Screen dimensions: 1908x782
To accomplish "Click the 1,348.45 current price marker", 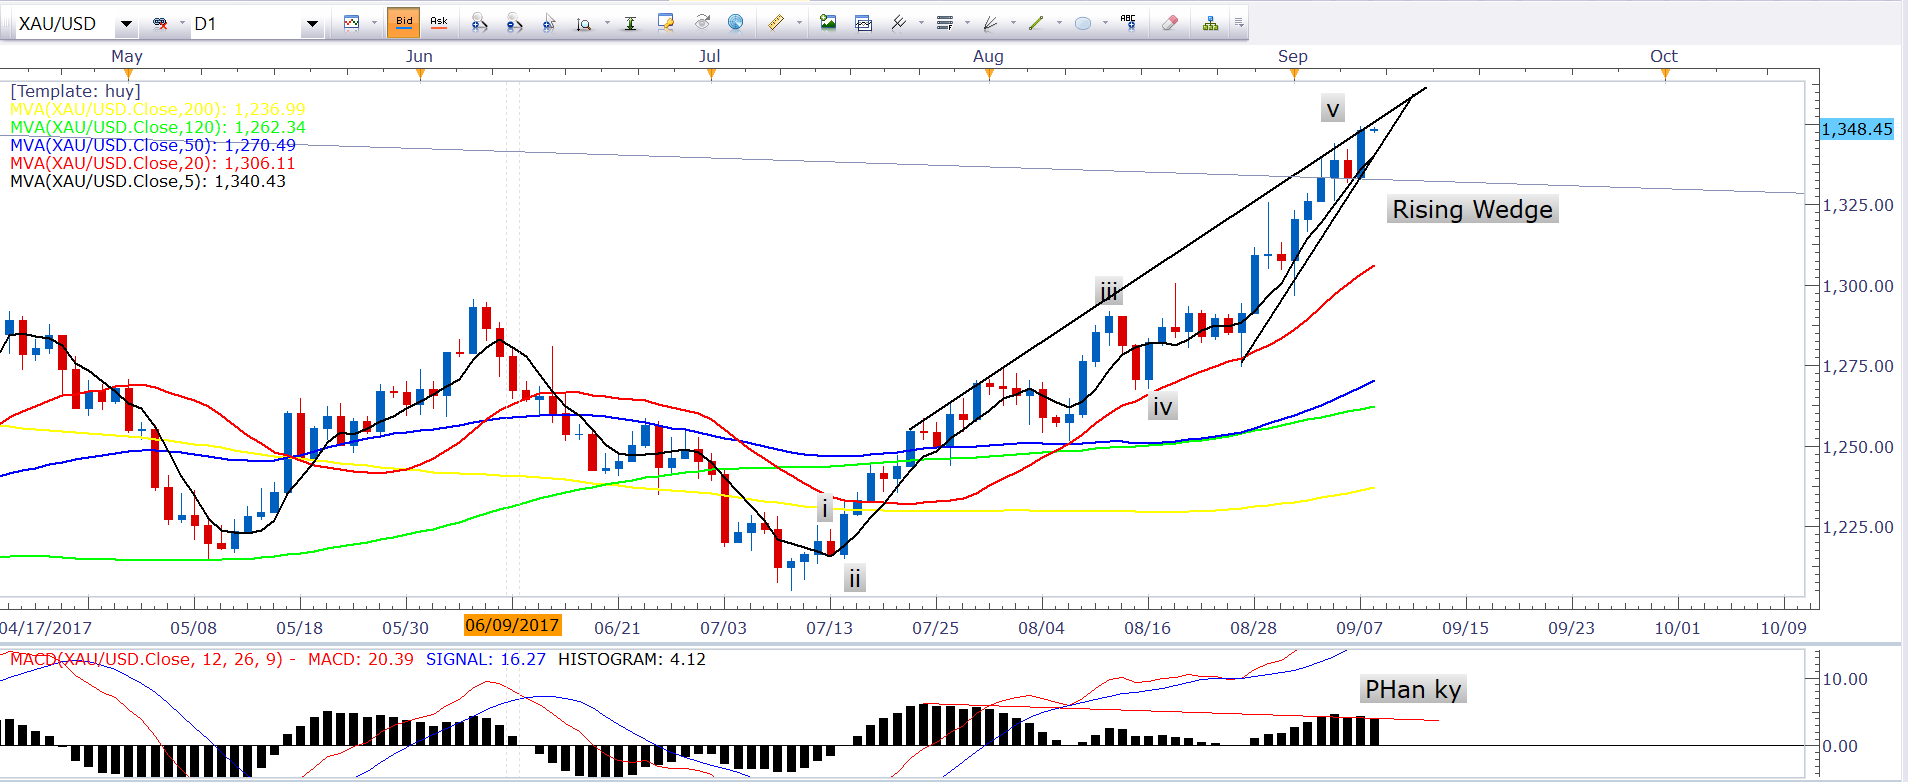I will pos(1856,129).
